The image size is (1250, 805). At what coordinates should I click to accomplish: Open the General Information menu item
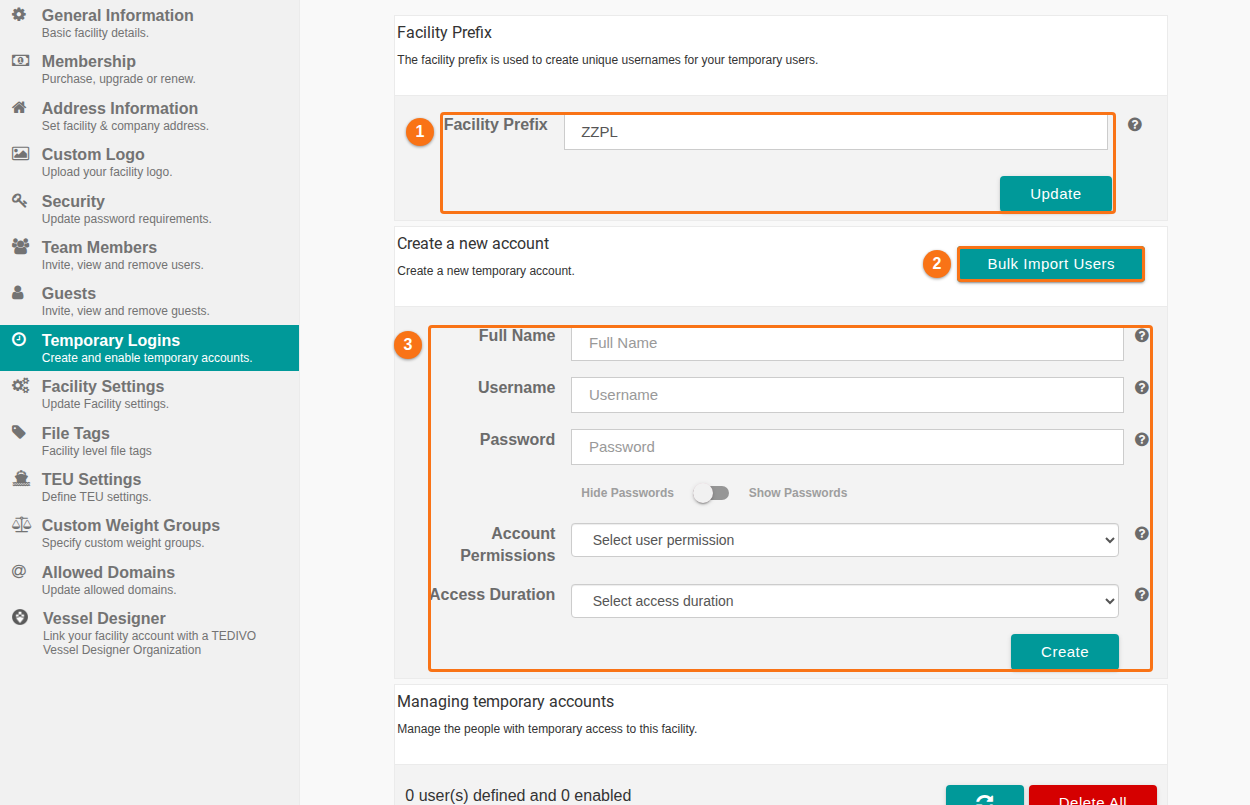(149, 23)
